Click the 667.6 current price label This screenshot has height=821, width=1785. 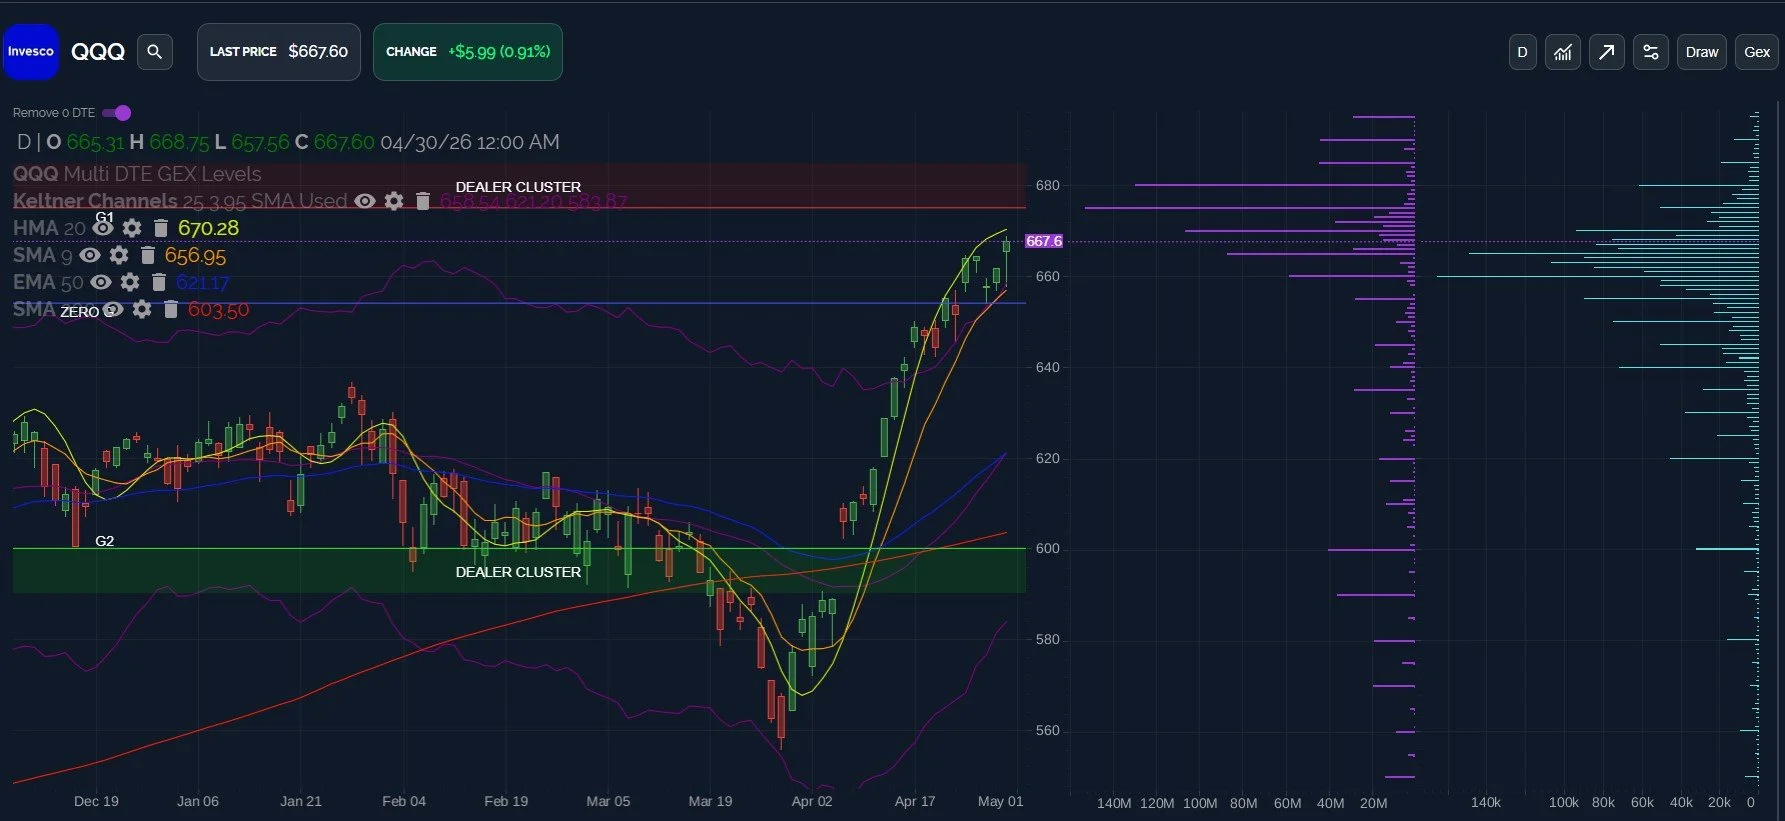click(1044, 241)
